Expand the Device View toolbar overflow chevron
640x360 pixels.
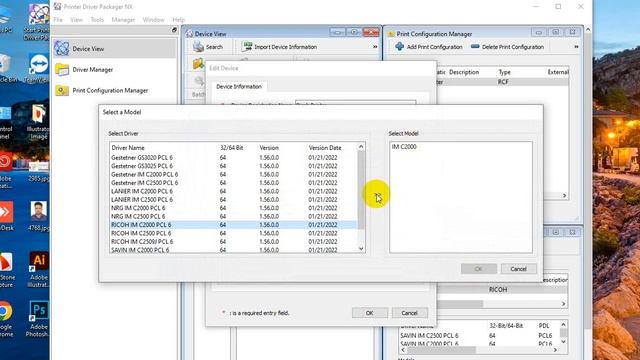(x=375, y=47)
